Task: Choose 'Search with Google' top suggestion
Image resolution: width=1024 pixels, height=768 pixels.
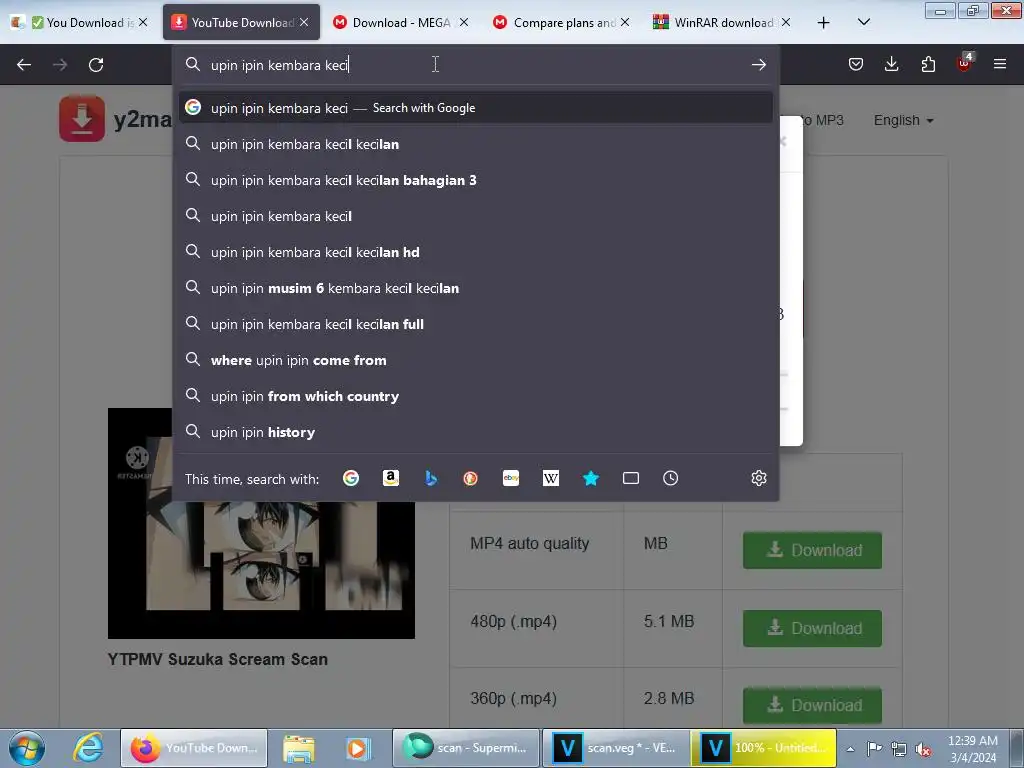Action: point(475,108)
